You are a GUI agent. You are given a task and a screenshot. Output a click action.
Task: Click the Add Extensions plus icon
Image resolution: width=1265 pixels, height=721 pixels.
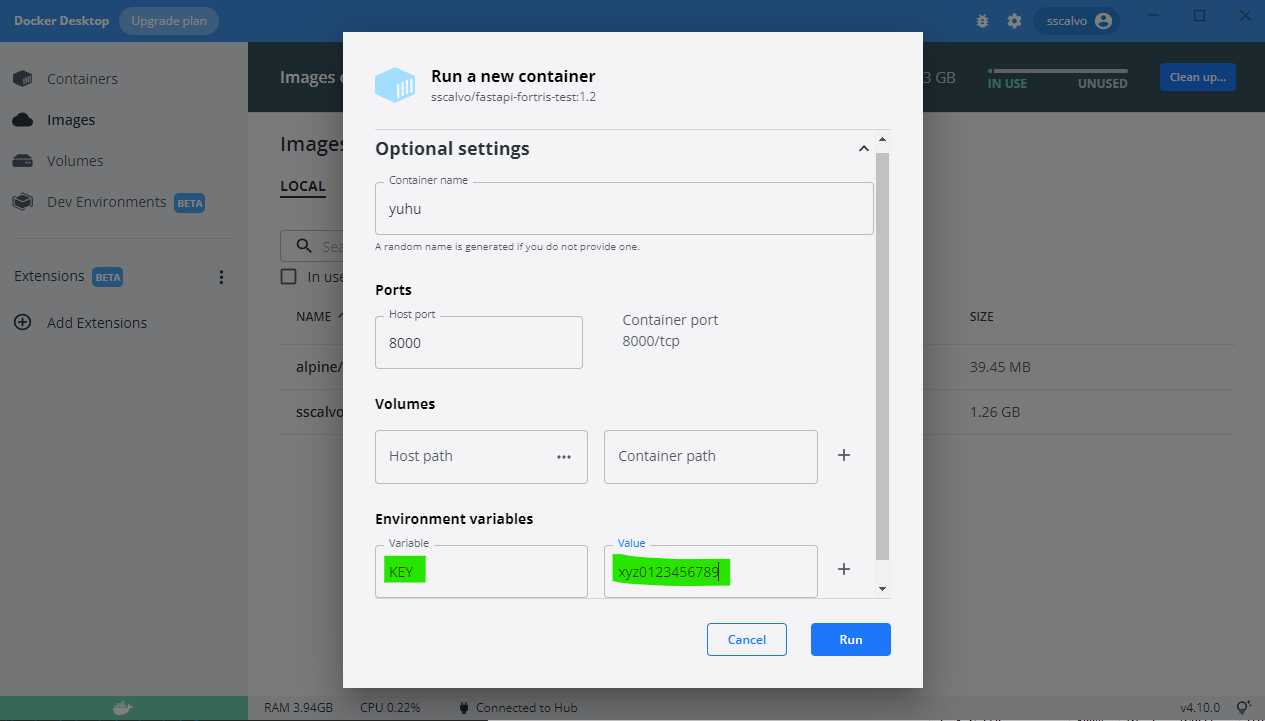[22, 323]
